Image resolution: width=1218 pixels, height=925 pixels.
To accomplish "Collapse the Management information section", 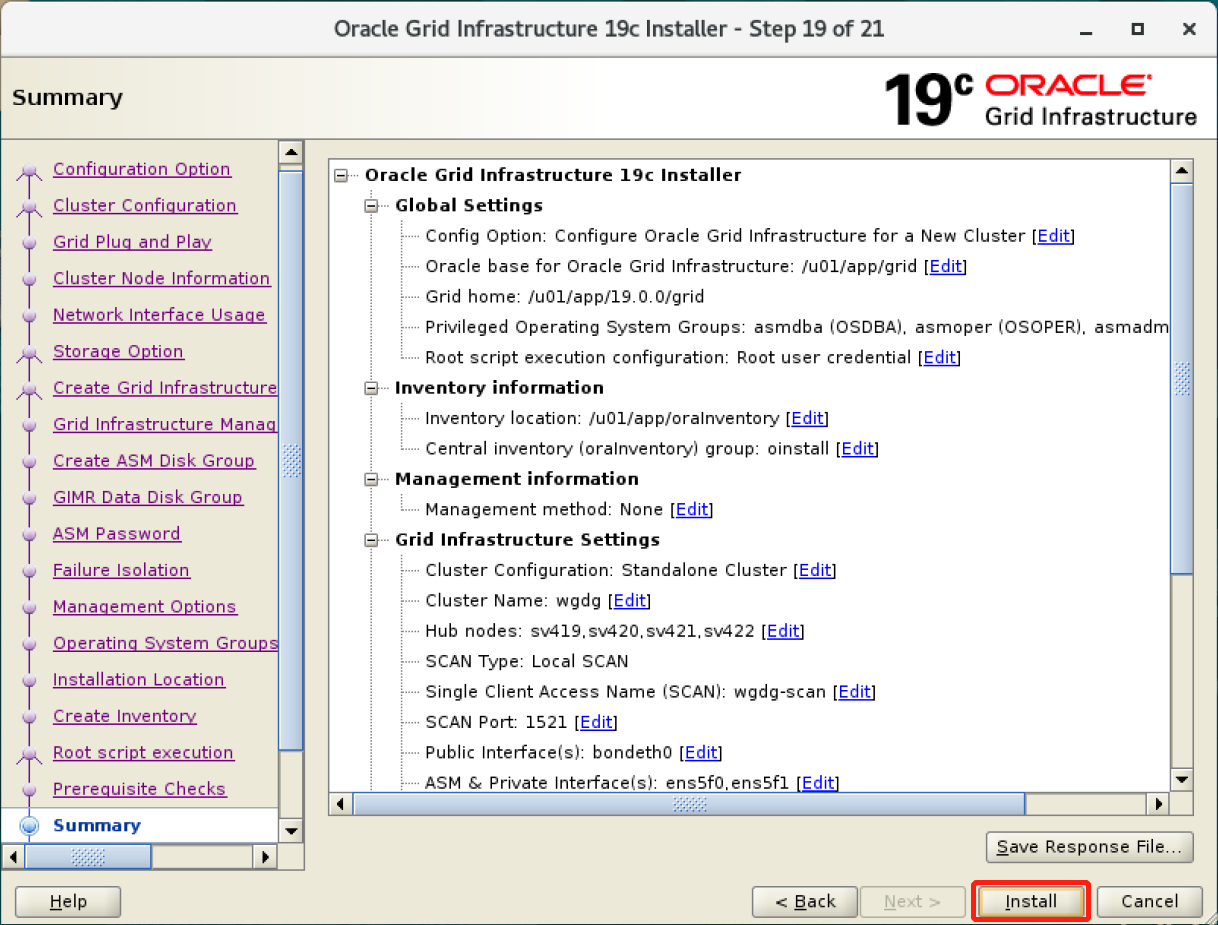I will pyautogui.click(x=371, y=479).
